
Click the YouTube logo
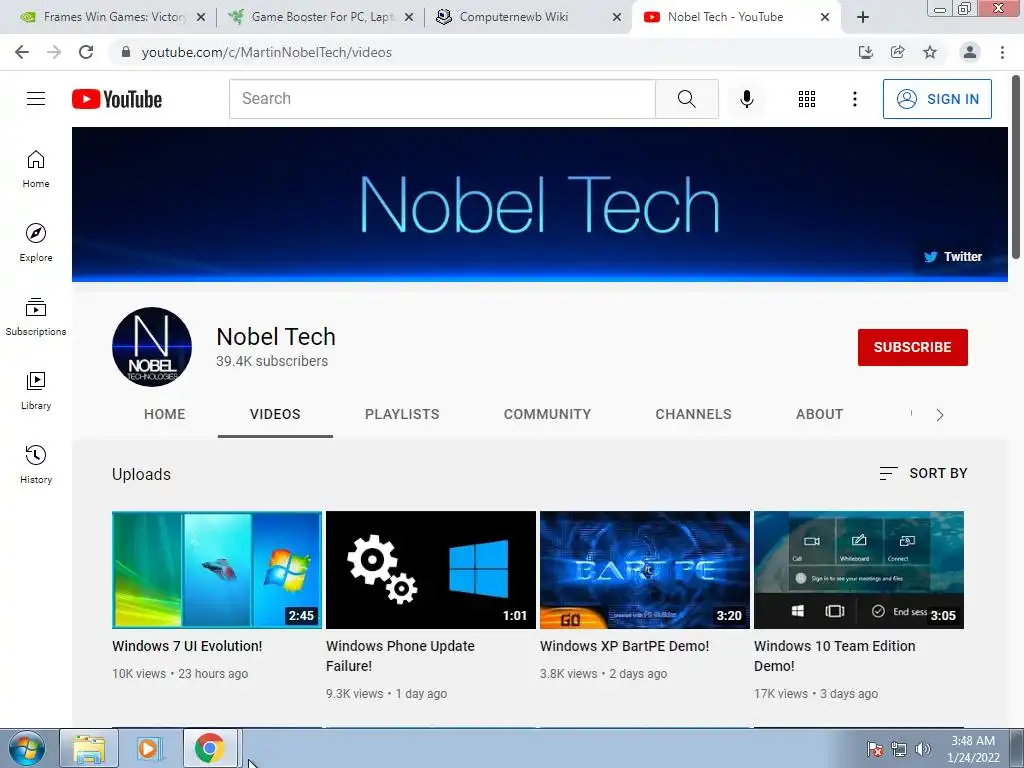pyautogui.click(x=117, y=99)
